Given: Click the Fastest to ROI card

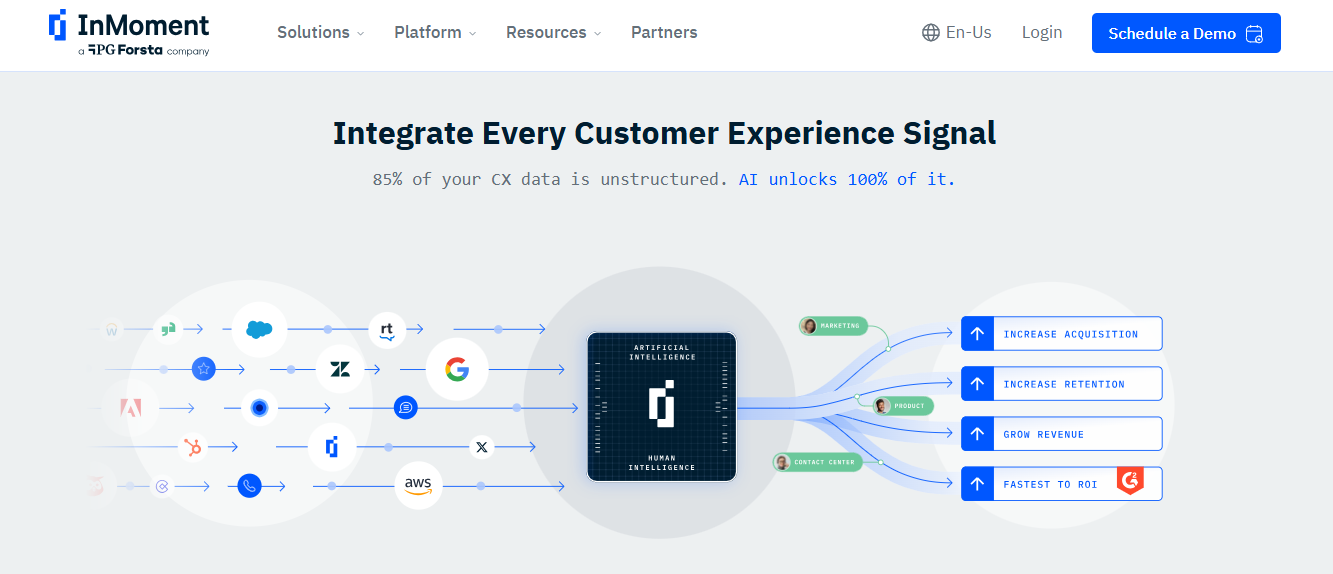Looking at the screenshot, I should tap(1061, 484).
